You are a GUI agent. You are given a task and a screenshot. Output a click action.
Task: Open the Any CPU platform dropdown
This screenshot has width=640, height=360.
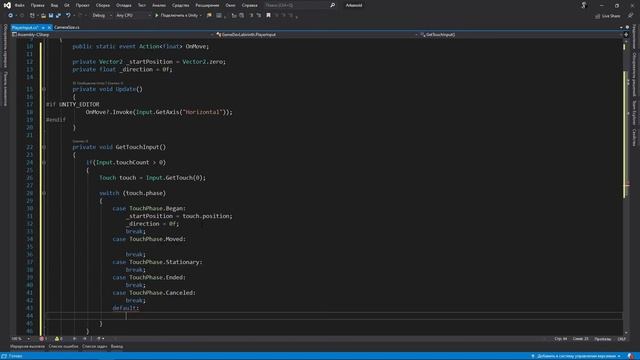133,16
